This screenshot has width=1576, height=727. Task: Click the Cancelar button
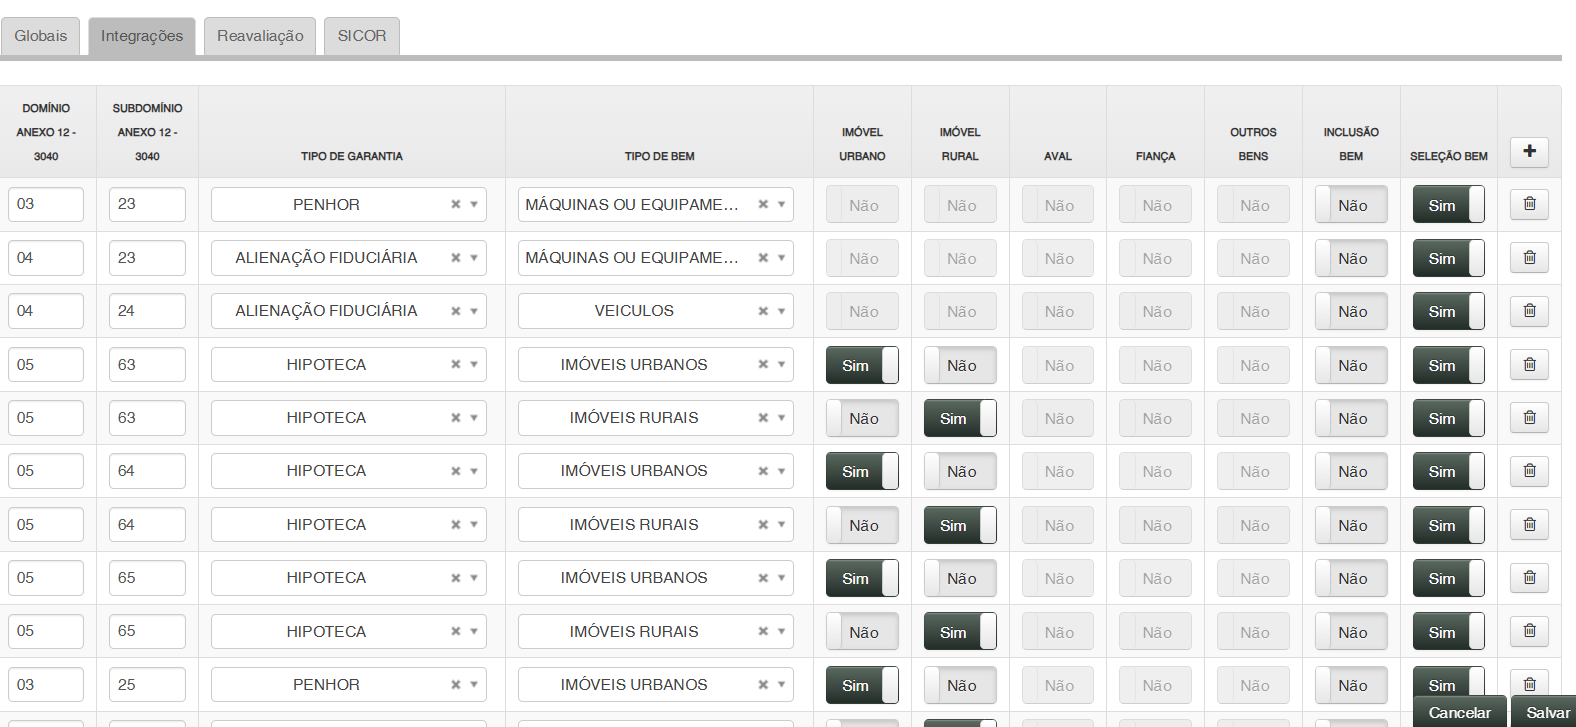(x=1459, y=712)
